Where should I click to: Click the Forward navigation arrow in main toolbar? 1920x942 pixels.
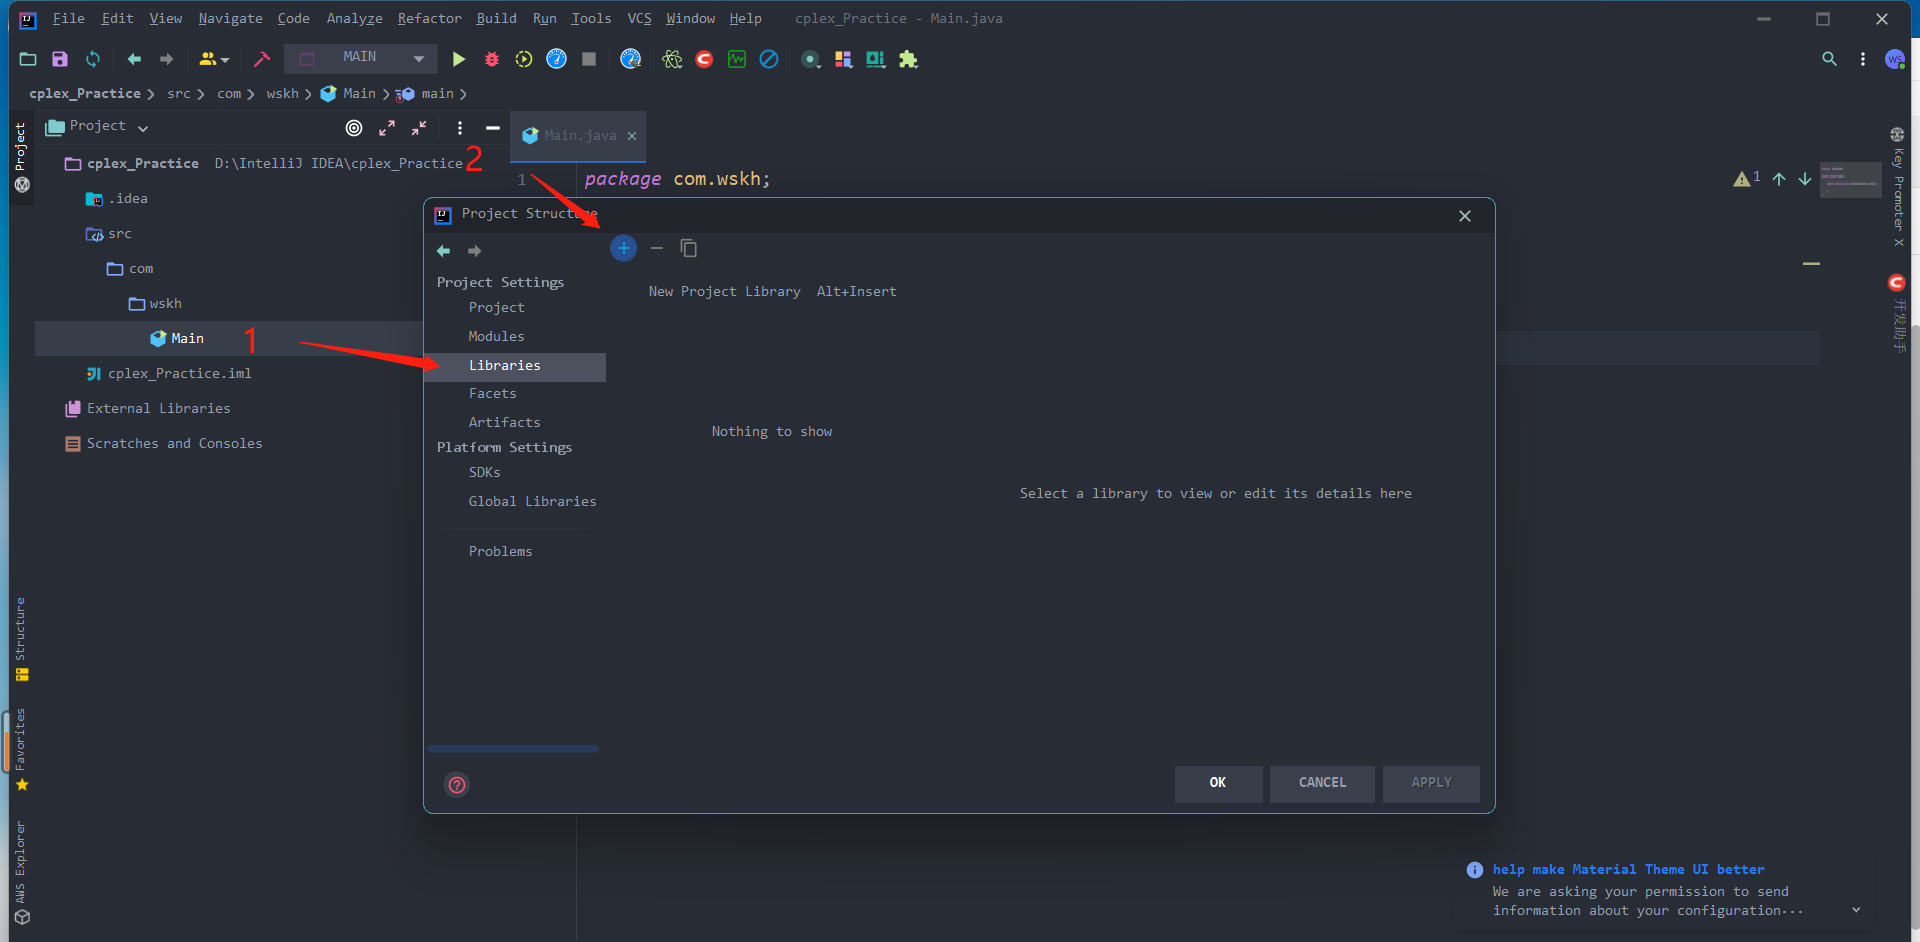(x=166, y=59)
